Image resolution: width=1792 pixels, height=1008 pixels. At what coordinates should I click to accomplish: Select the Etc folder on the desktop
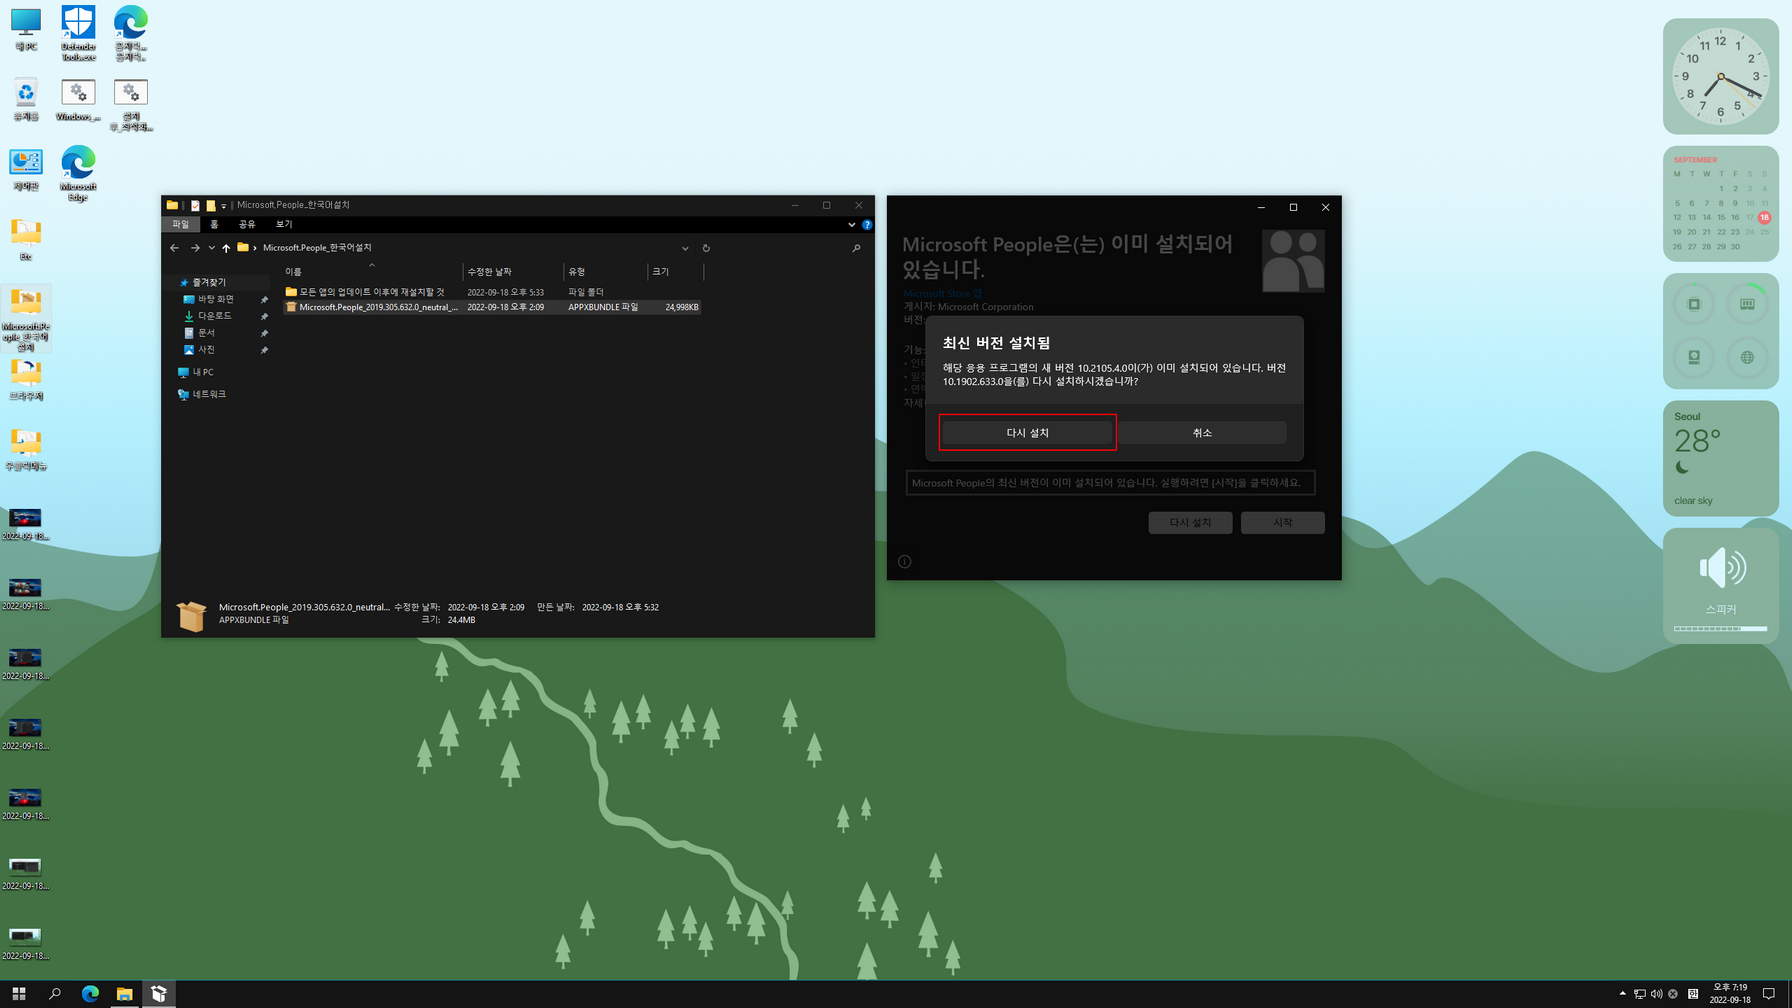(26, 240)
